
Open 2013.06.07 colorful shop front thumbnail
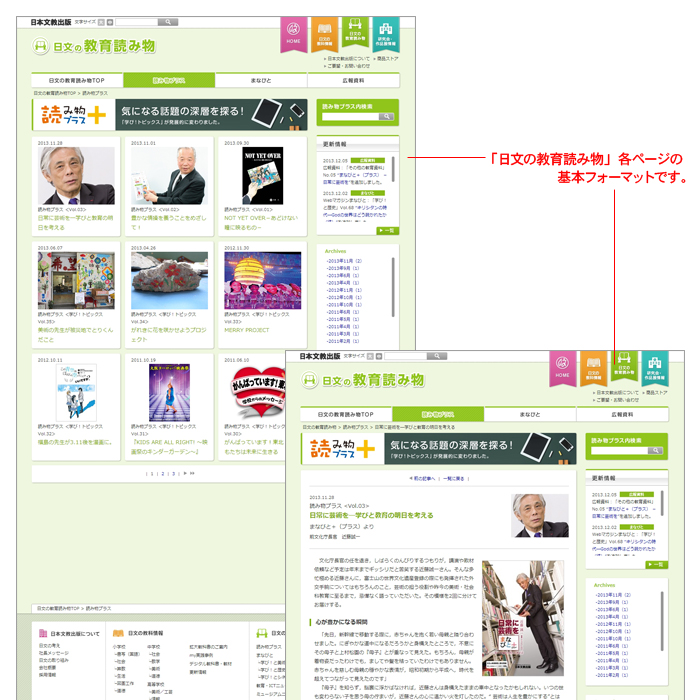[x=76, y=280]
